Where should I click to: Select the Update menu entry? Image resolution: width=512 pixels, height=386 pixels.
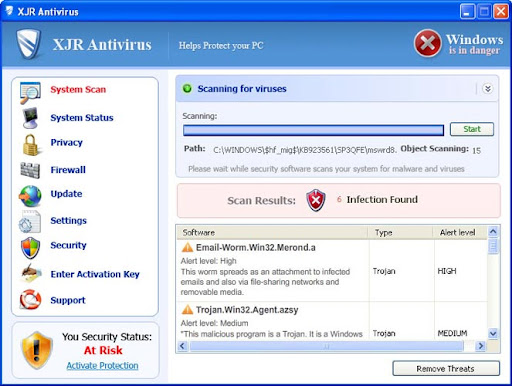66,194
